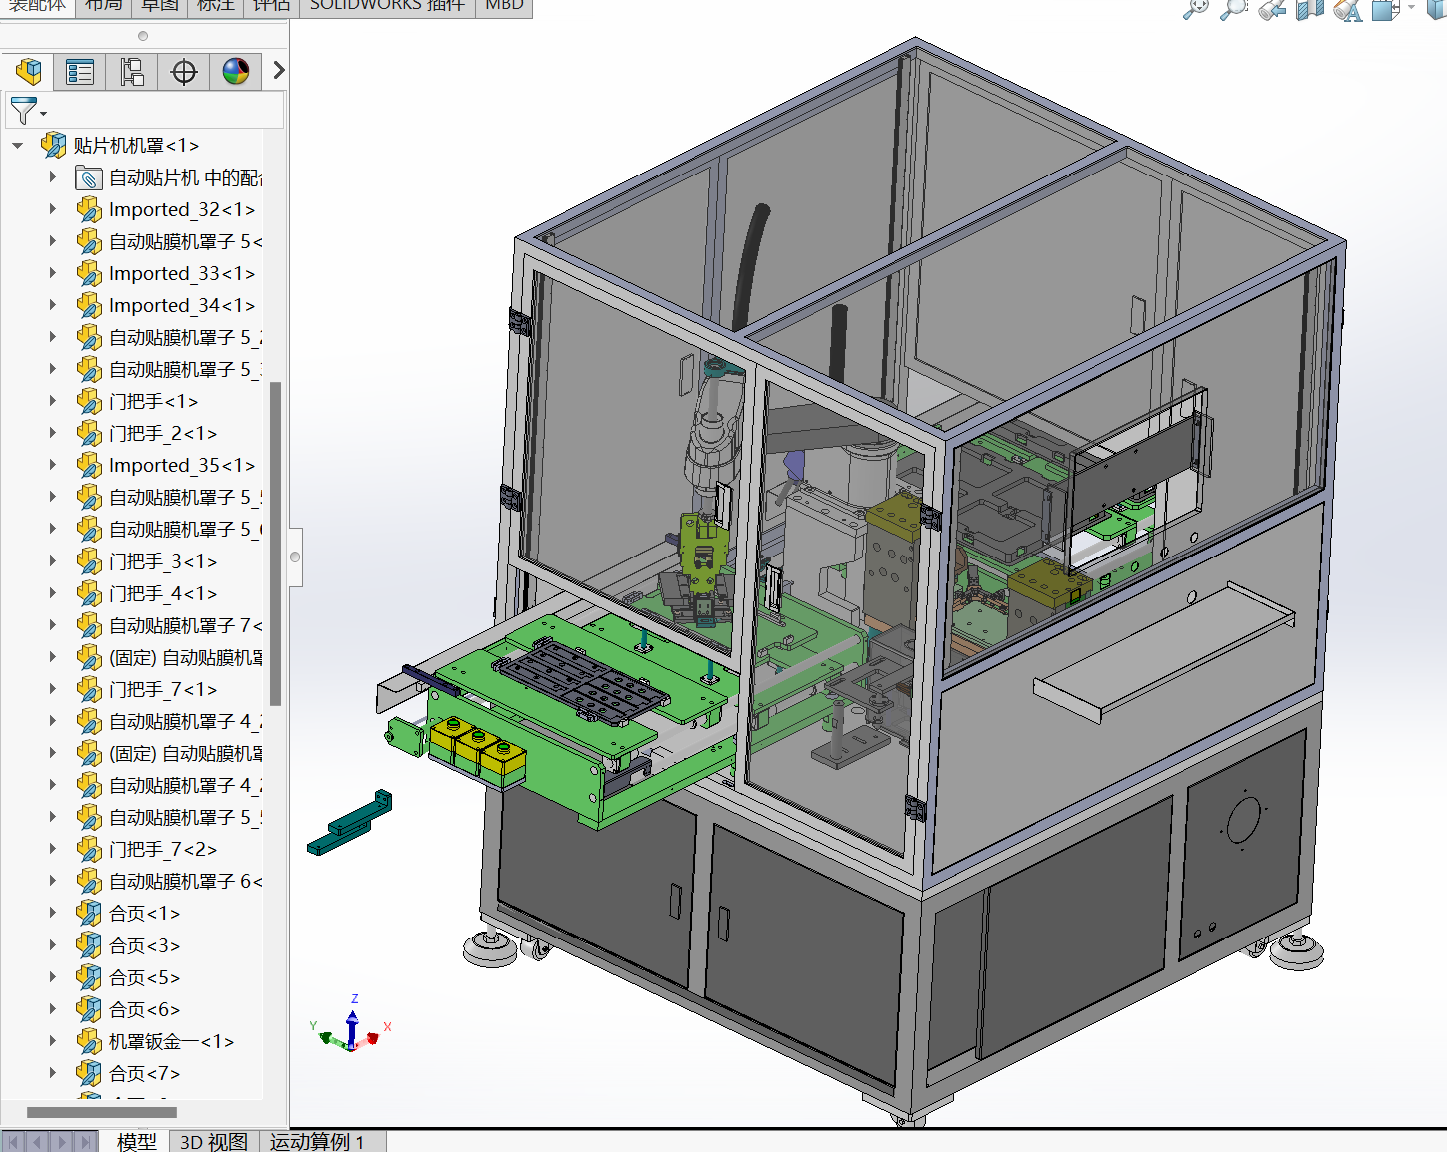Viewport: 1447px width, 1152px height.
Task: Show more manager tabs chevron arrow
Action: point(278,71)
